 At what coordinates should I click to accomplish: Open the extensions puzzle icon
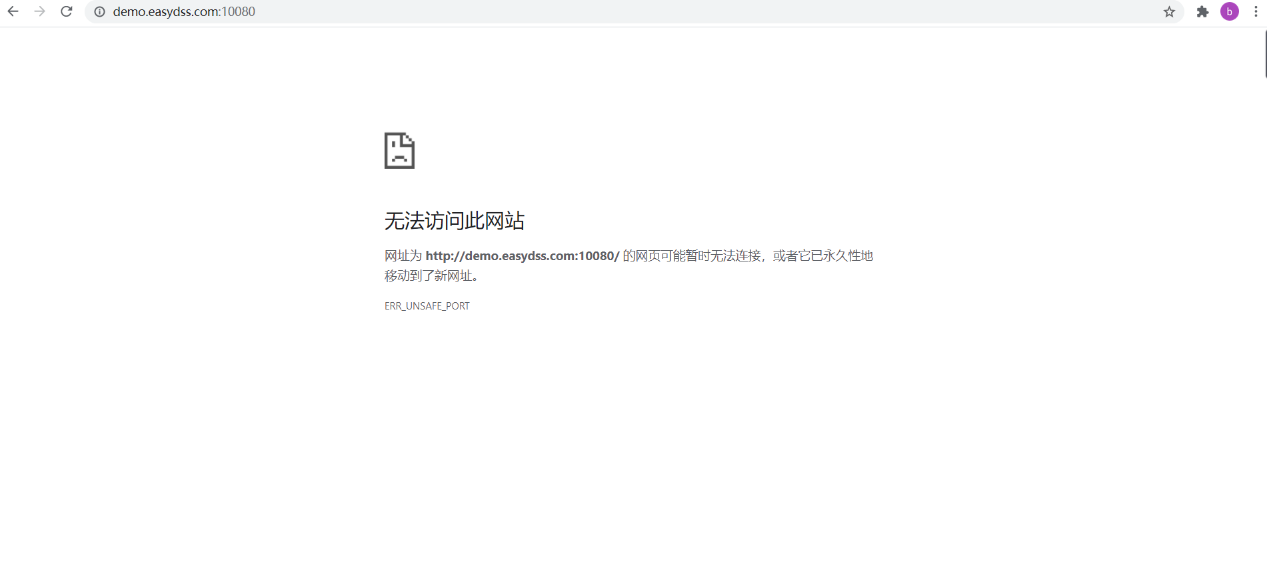1202,12
